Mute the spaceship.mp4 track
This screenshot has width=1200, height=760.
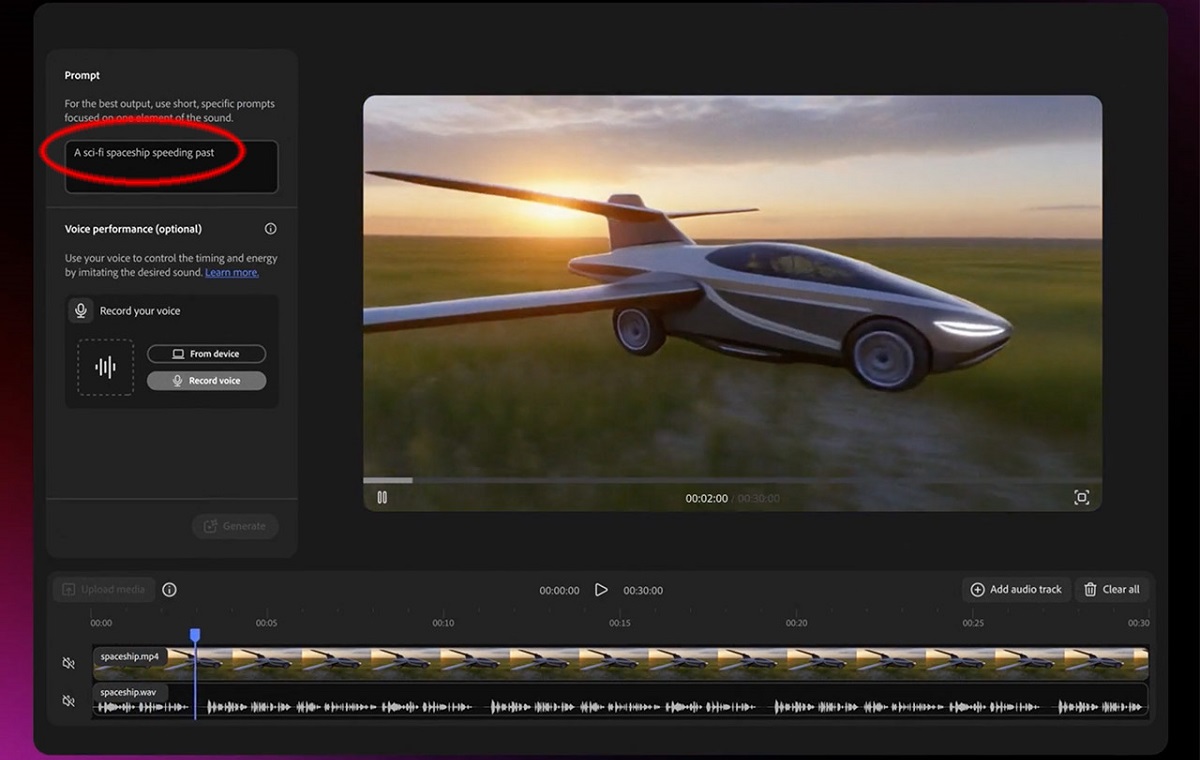69,663
